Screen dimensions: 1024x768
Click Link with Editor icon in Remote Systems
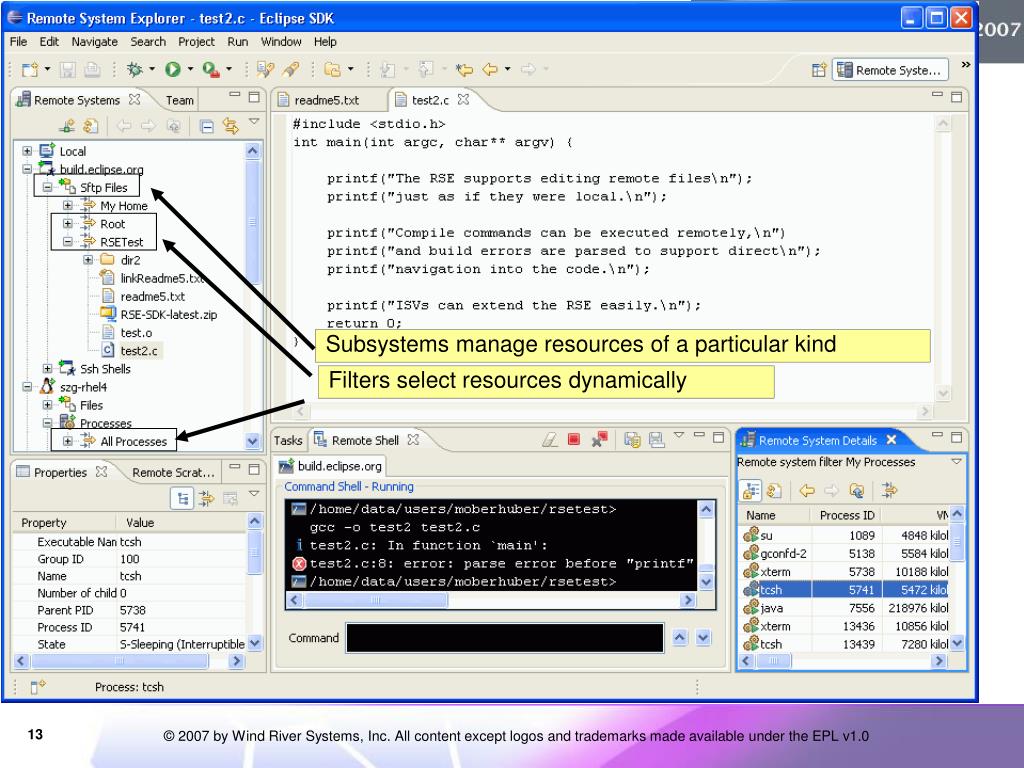point(231,125)
